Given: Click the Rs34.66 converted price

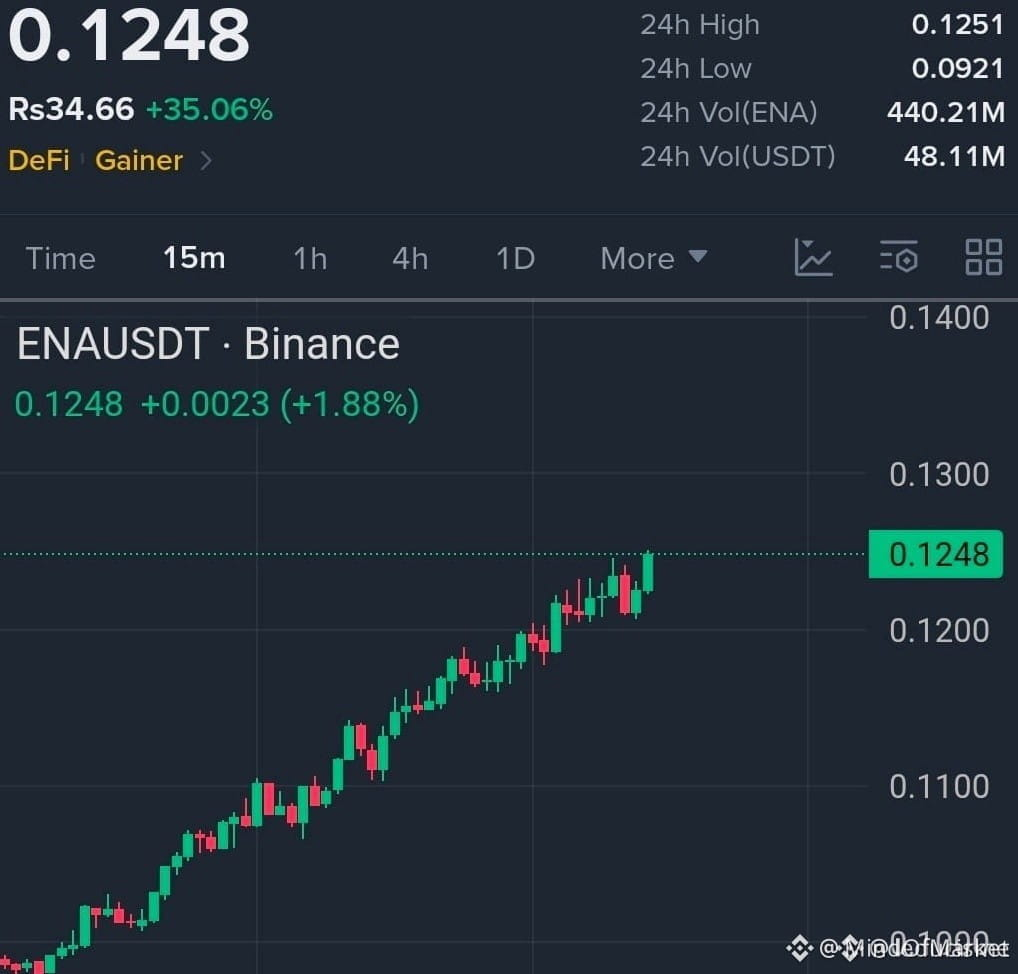Looking at the screenshot, I should 71,108.
